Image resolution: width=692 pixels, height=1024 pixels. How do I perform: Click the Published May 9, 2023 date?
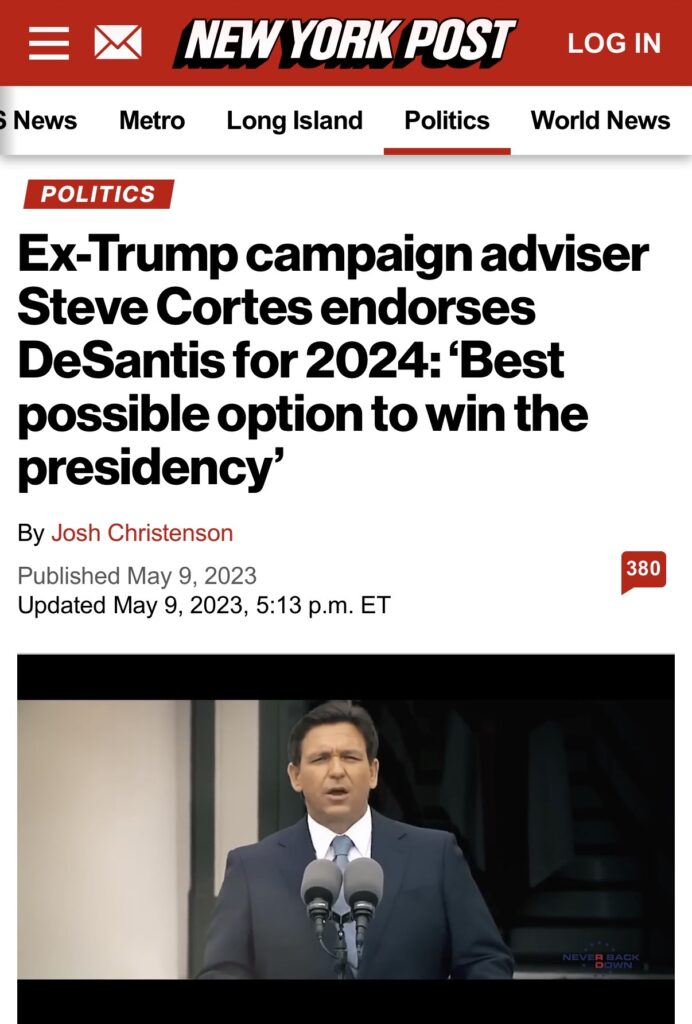(137, 576)
